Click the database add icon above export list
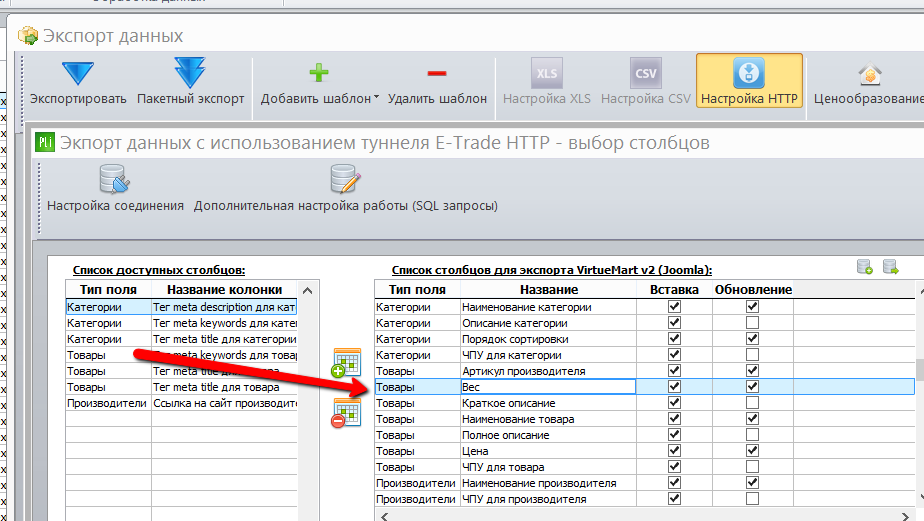Viewport: 924px width, 521px height. tap(864, 268)
